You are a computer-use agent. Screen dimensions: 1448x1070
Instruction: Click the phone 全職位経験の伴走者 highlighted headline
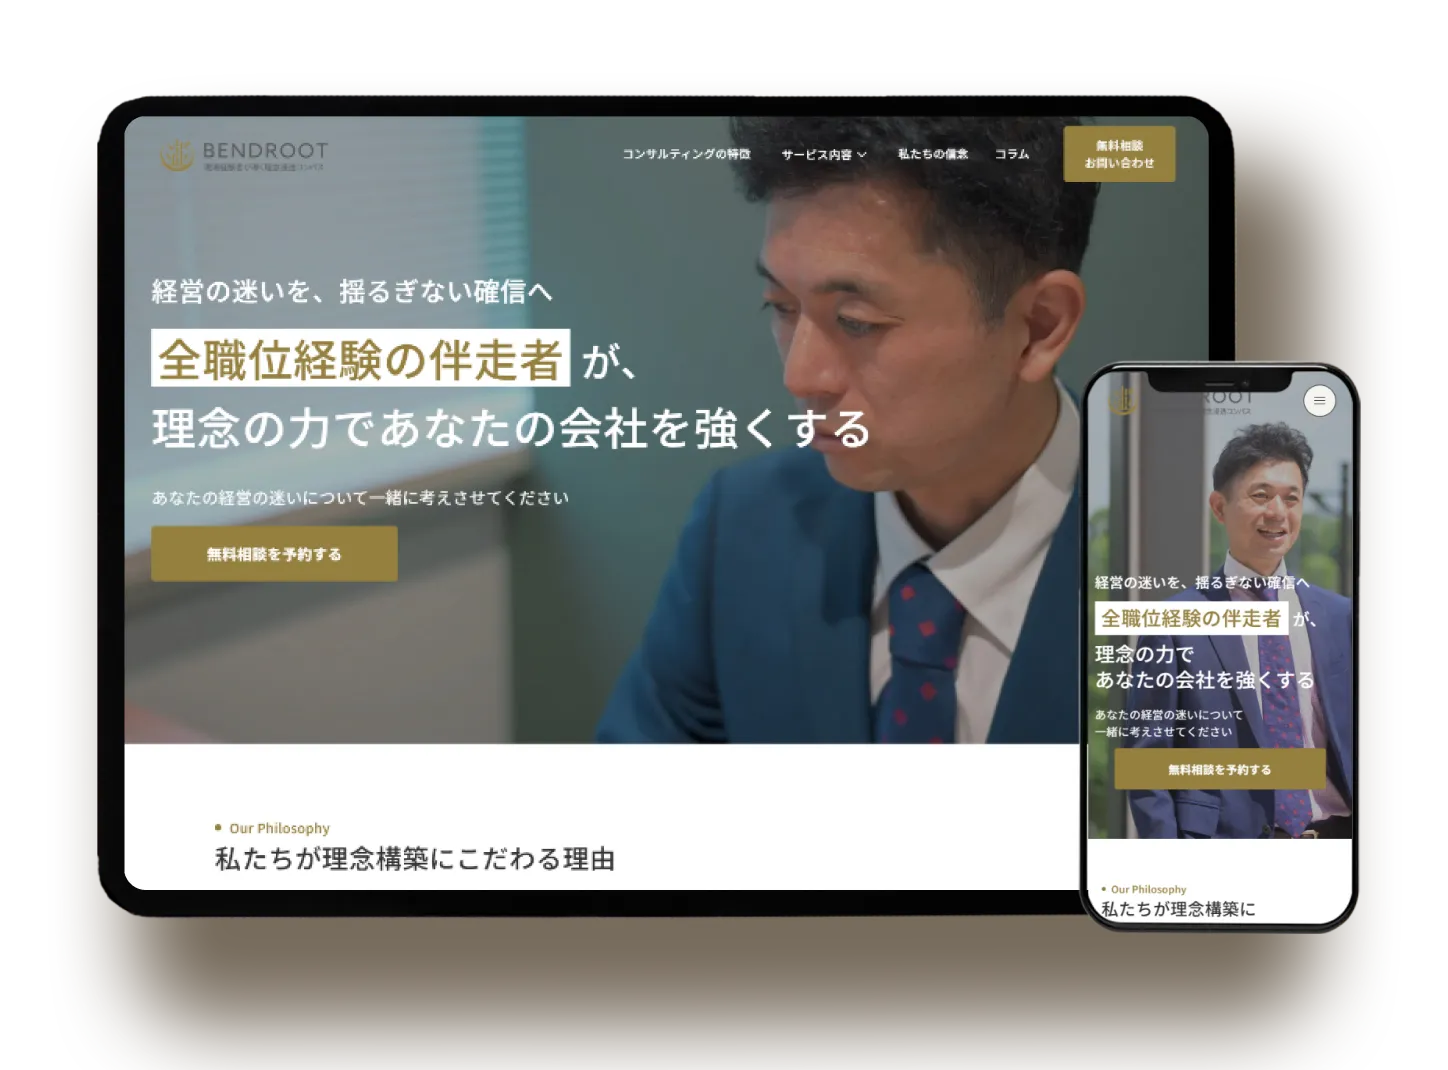click(x=1190, y=619)
